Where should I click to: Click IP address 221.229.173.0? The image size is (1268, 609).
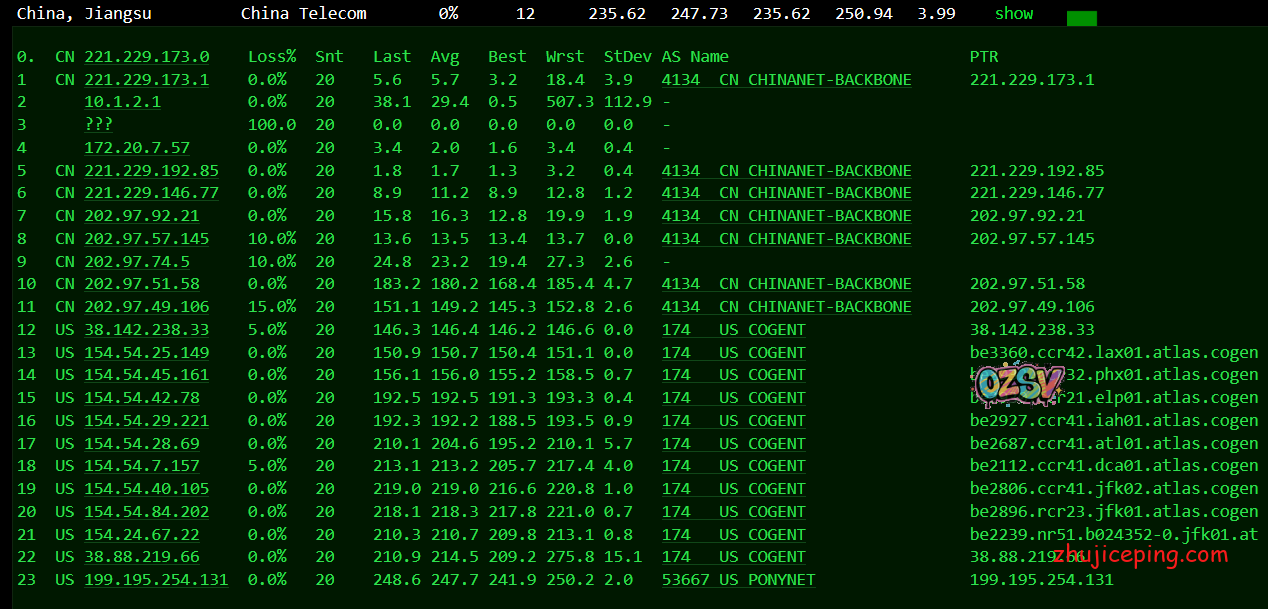pos(146,57)
